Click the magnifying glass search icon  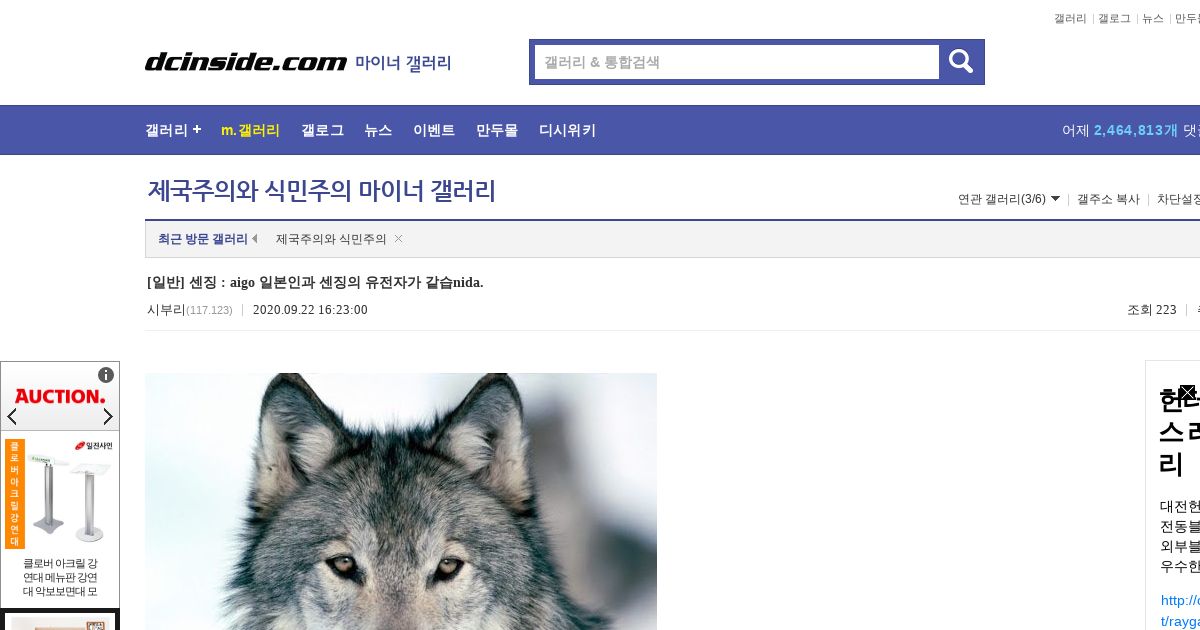[961, 62]
